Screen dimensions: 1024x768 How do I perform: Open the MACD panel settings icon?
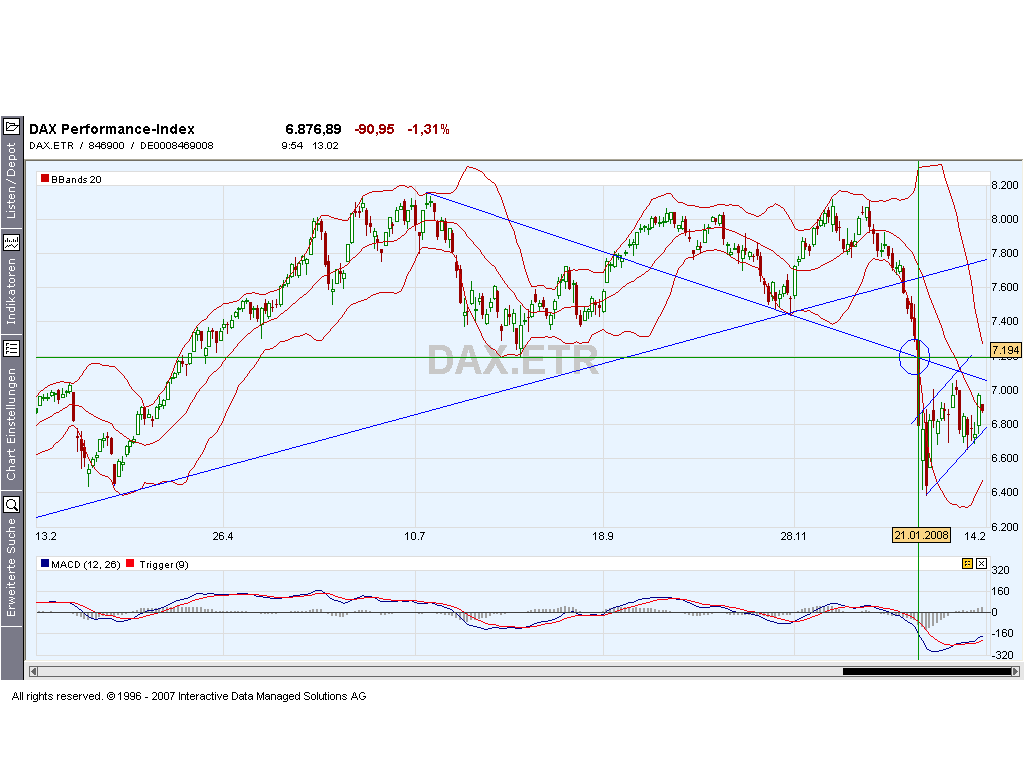[967, 564]
